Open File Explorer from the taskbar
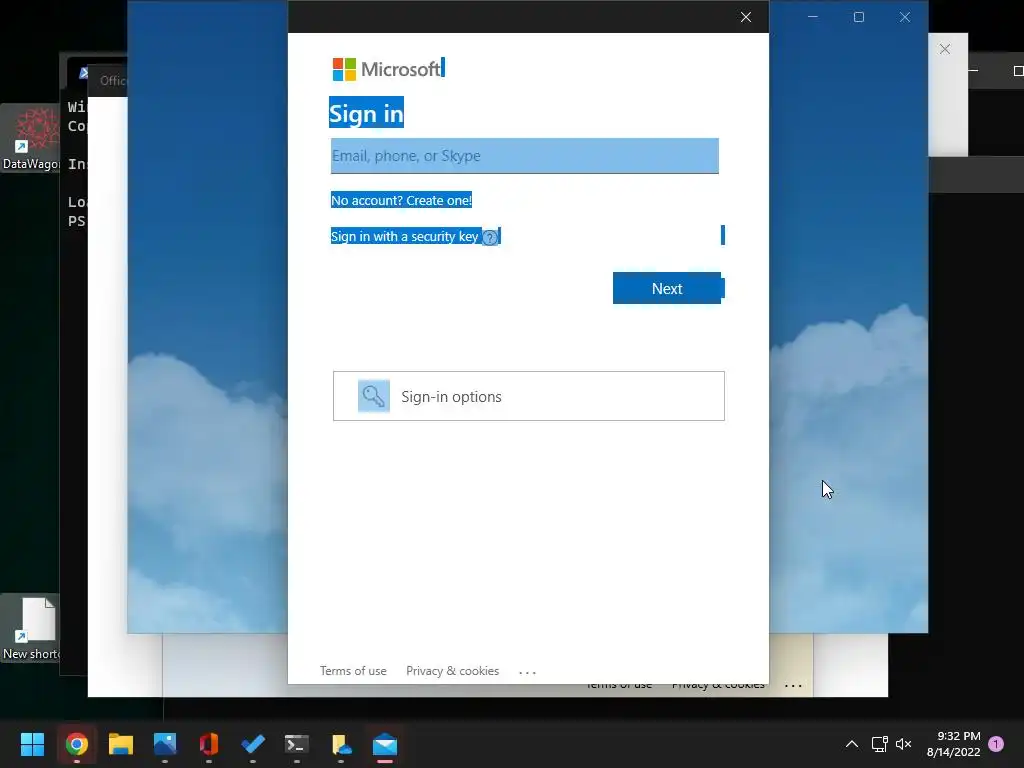The width and height of the screenshot is (1024, 768). pyautogui.click(x=121, y=744)
